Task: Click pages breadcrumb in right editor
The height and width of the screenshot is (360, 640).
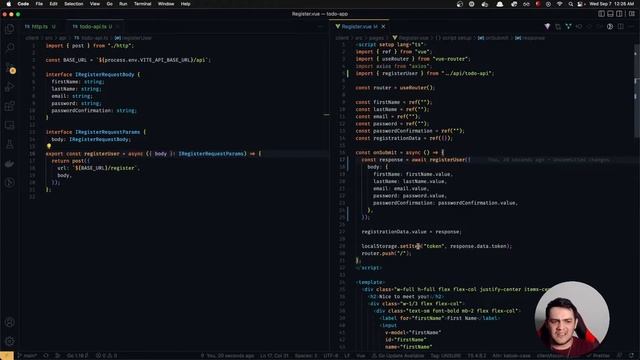Action: pyautogui.click(x=376, y=38)
